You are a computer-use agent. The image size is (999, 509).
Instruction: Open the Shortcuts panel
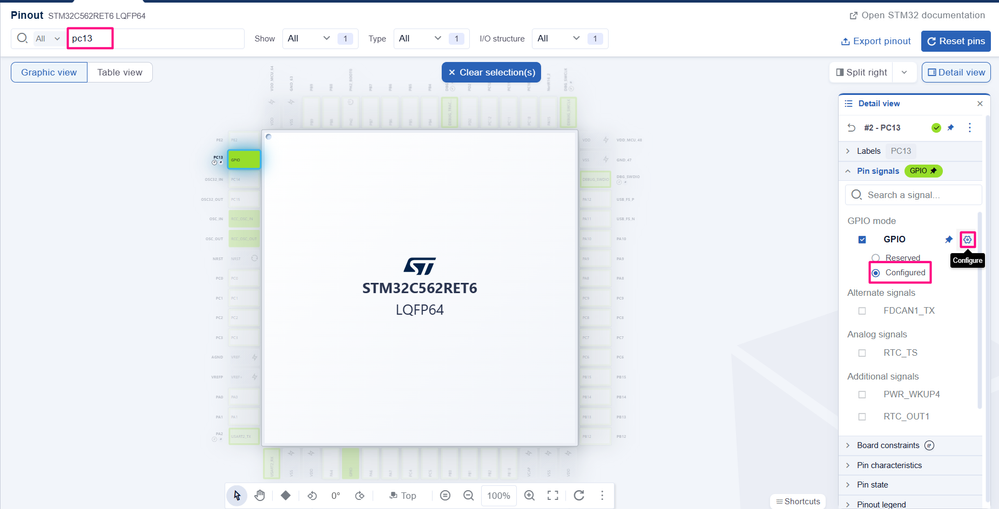[798, 501]
